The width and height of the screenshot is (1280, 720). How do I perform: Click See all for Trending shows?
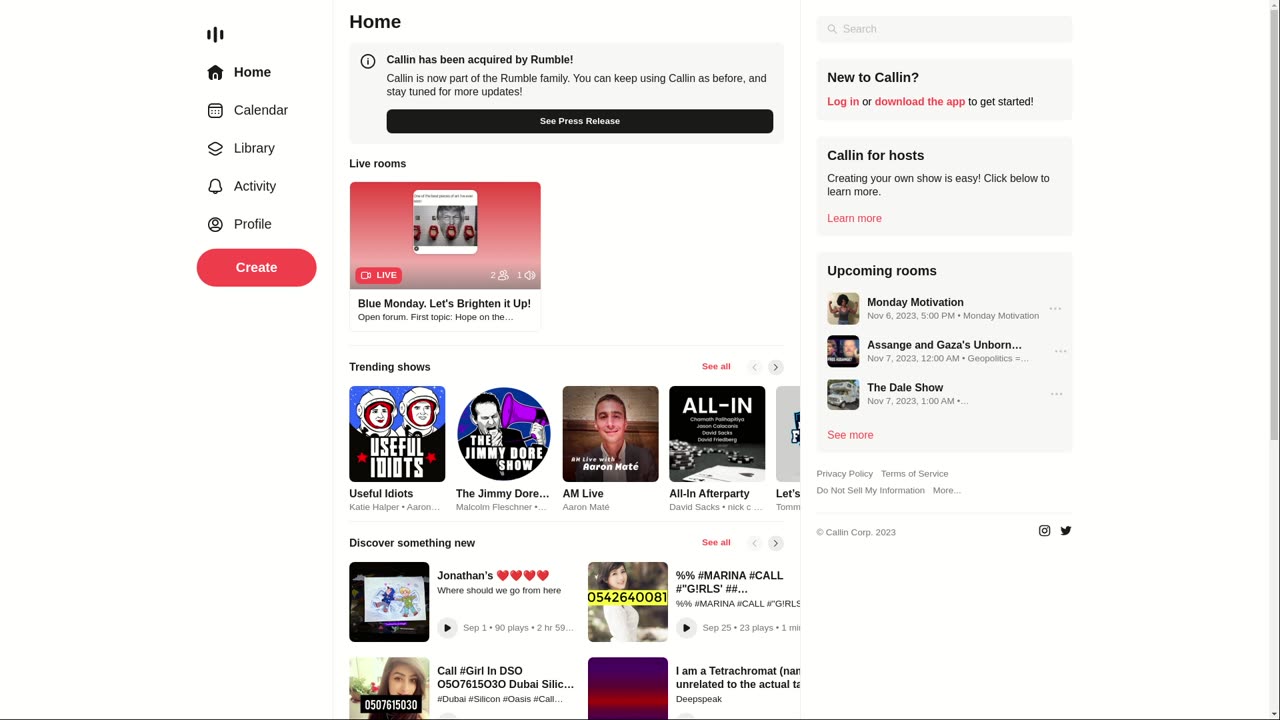716,367
